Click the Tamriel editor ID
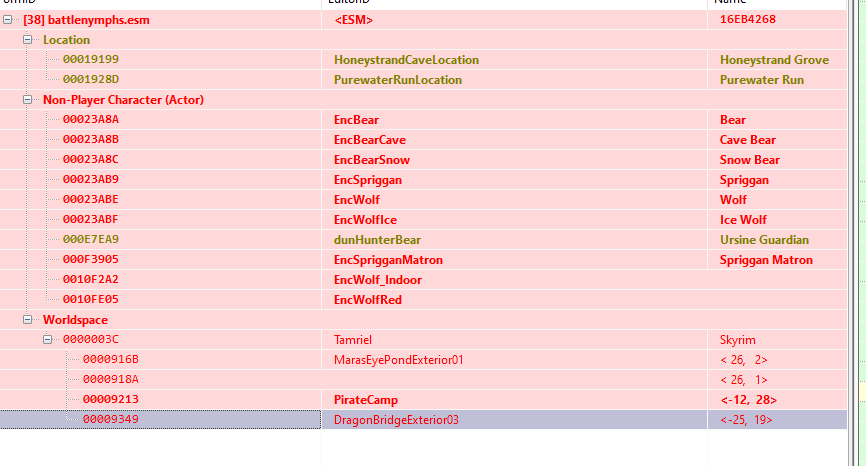Screen dimensions: 866x466 pyautogui.click(x=352, y=340)
